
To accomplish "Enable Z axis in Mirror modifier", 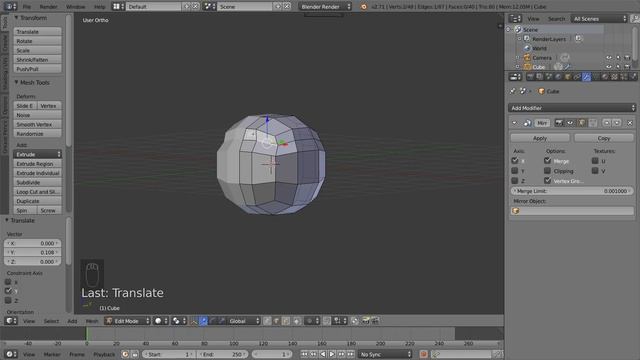I will coord(515,180).
